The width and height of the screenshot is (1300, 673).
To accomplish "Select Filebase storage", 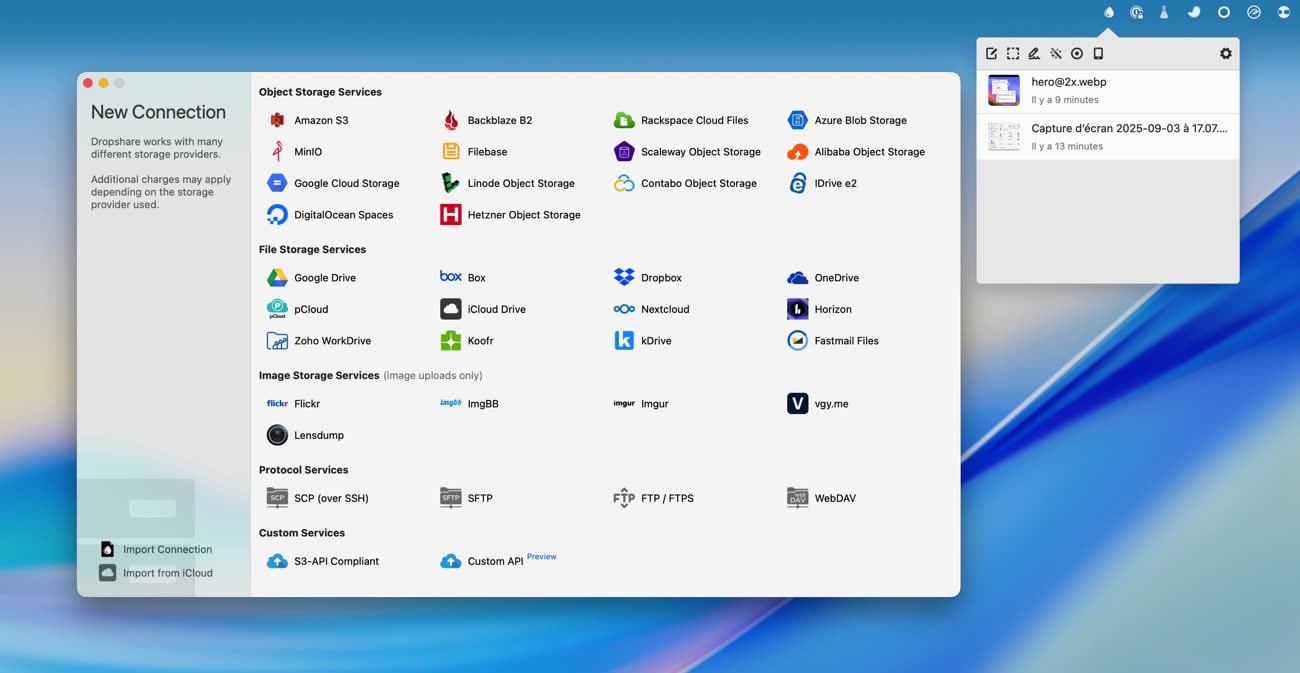I will (474, 152).
